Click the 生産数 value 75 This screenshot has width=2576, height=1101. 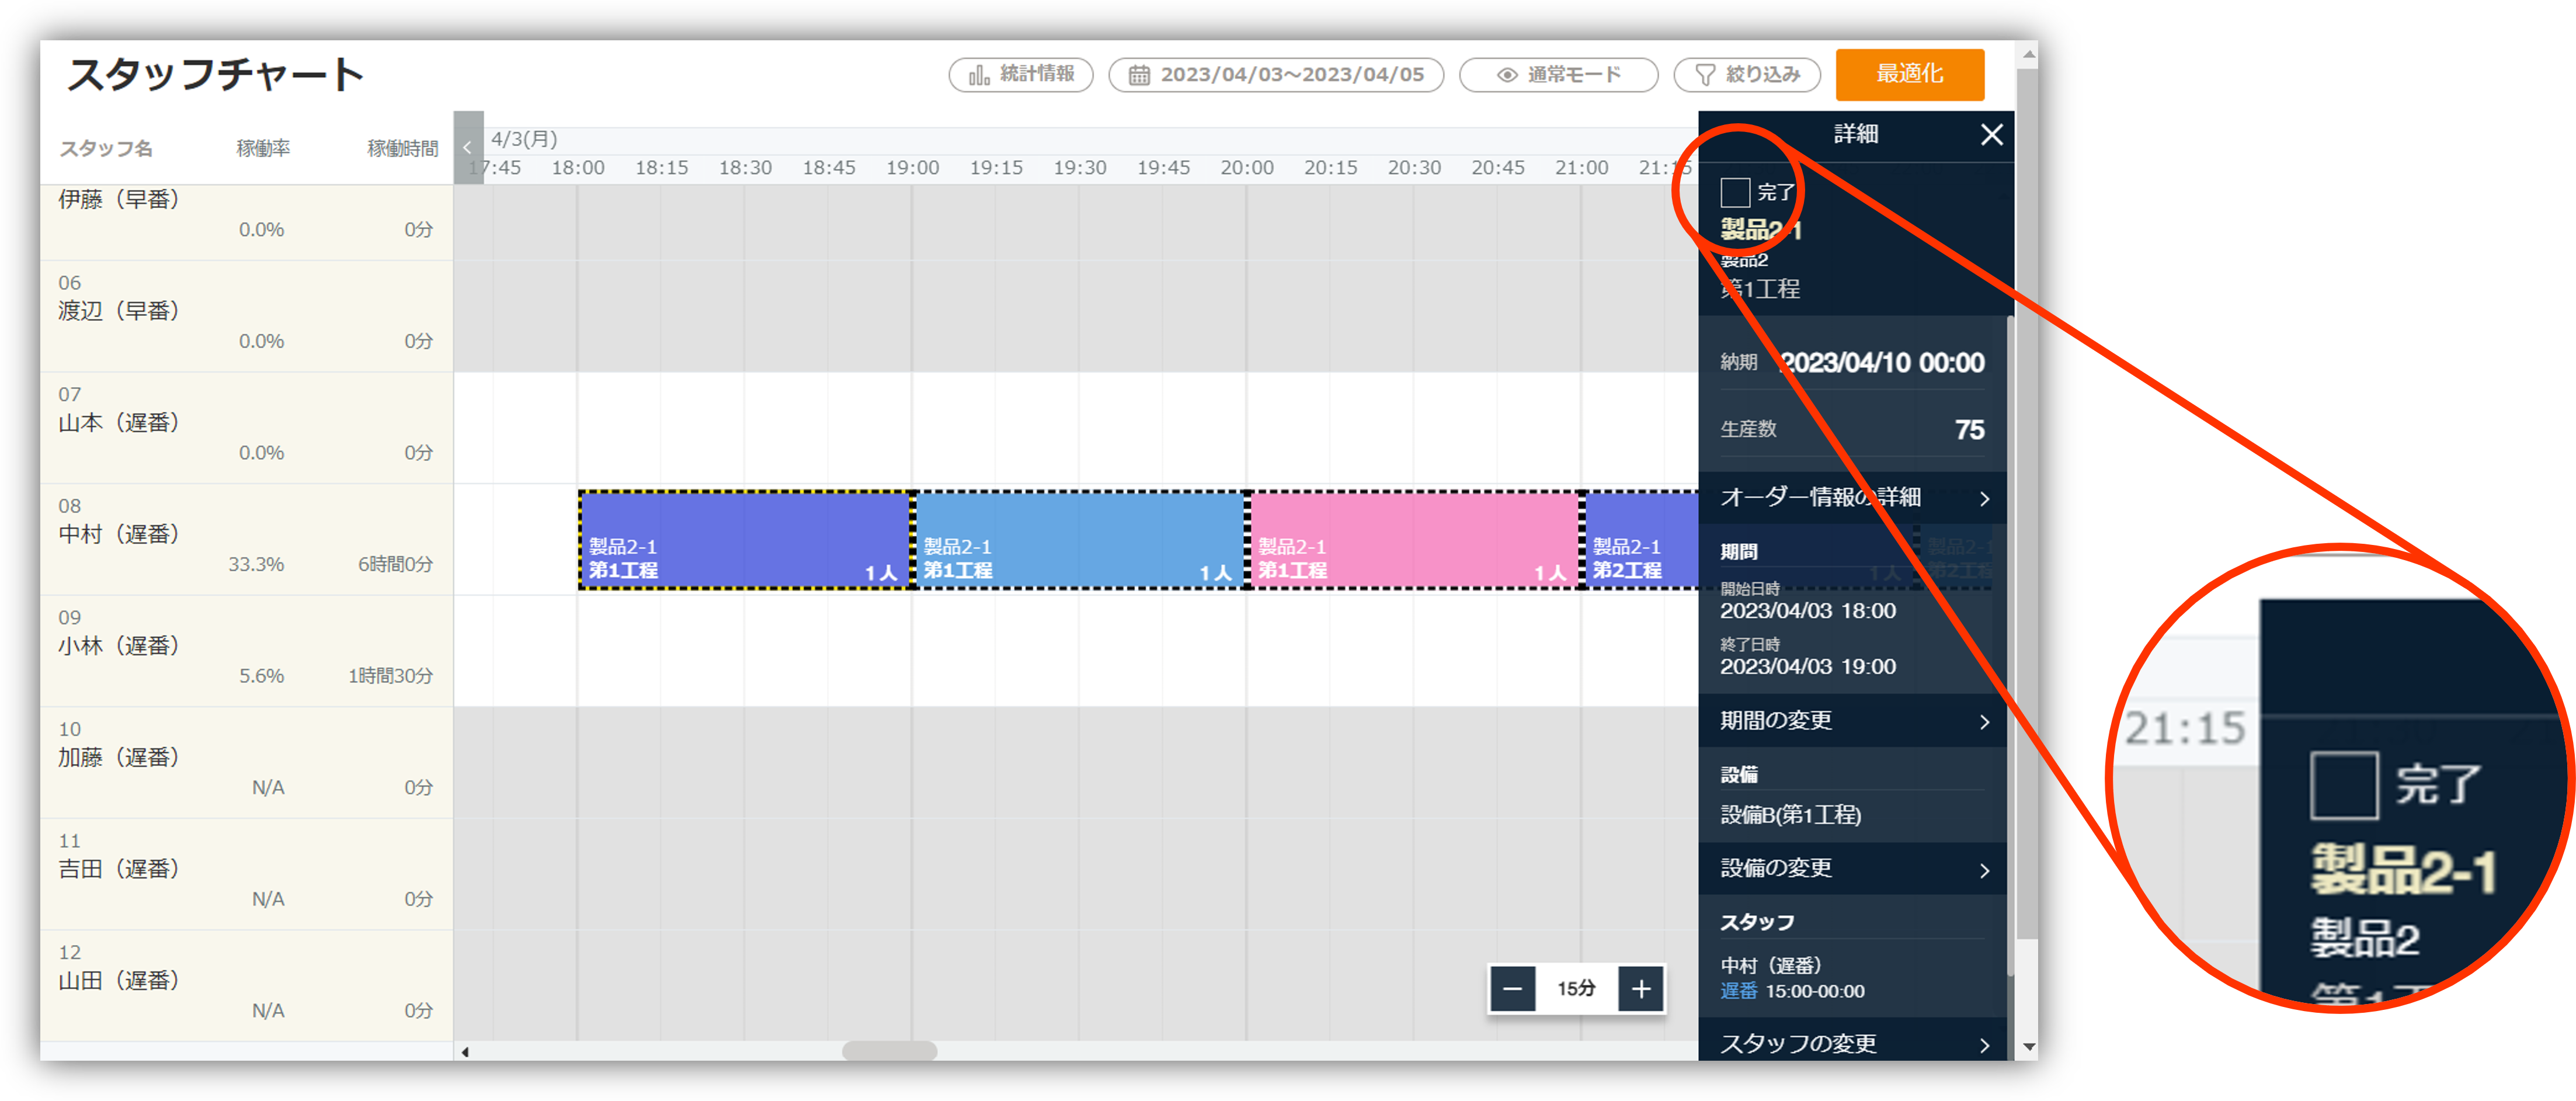click(1969, 429)
